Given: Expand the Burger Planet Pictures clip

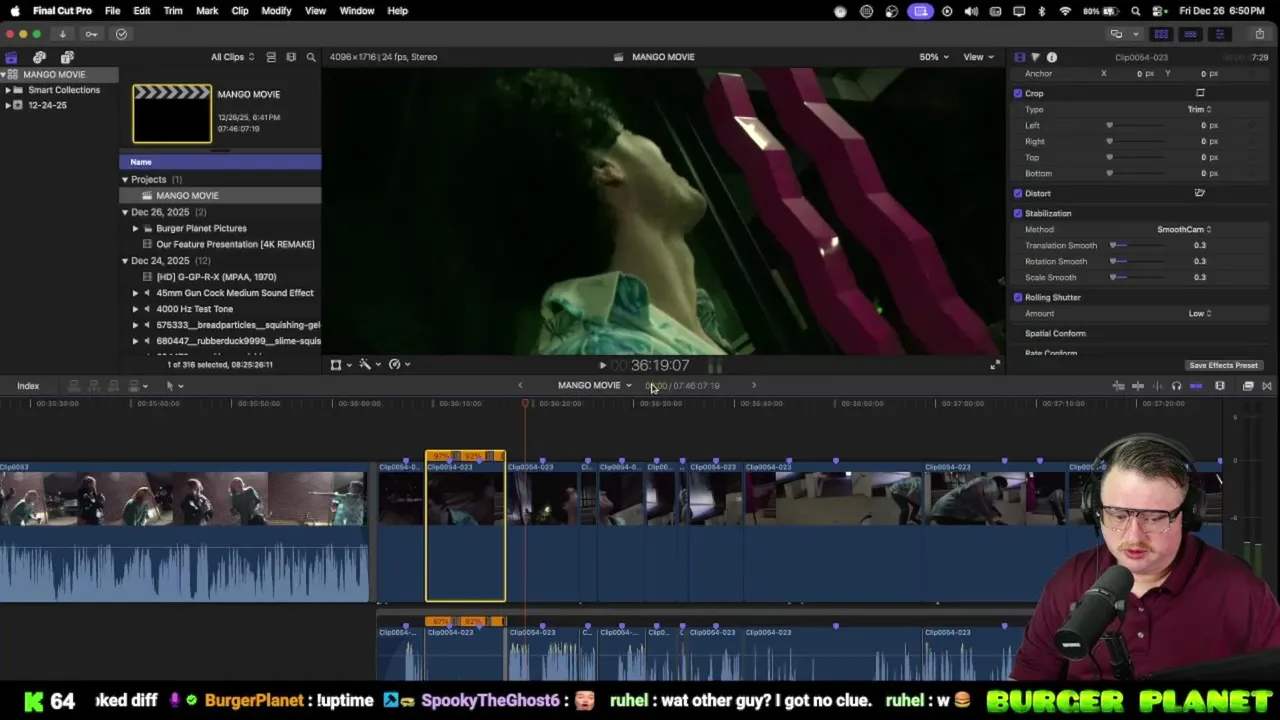Looking at the screenshot, I should 135,228.
